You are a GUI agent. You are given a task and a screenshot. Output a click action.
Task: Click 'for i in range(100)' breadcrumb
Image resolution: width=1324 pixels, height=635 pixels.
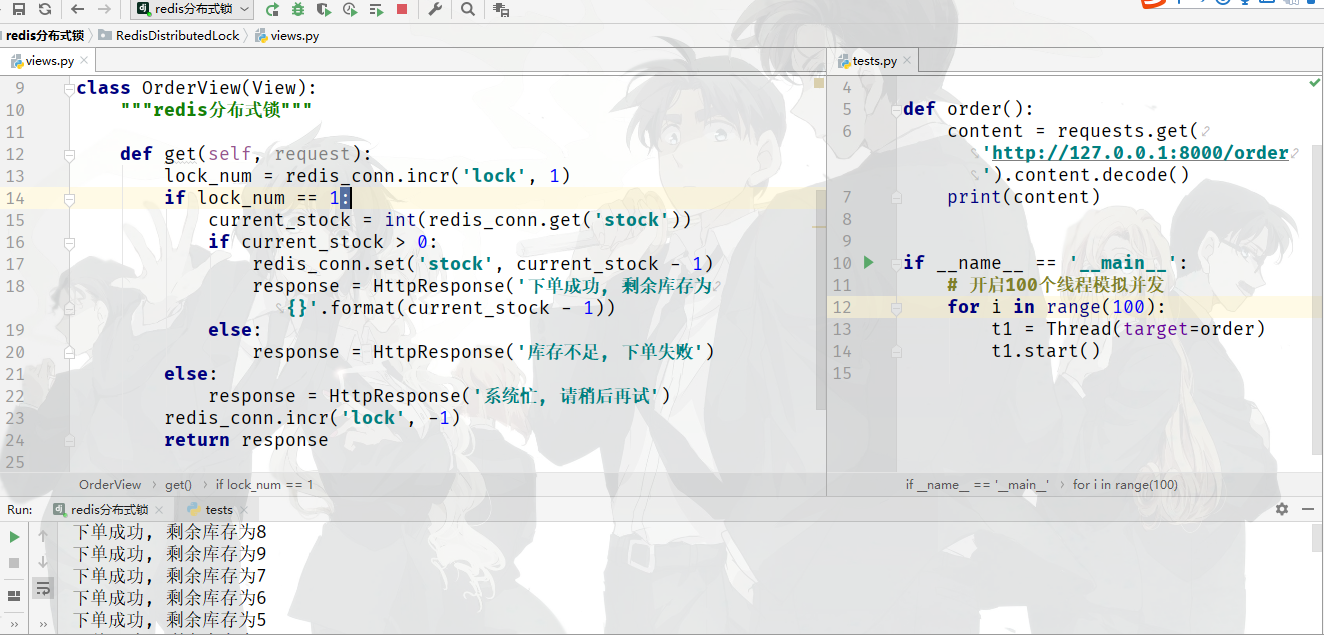click(x=1126, y=485)
